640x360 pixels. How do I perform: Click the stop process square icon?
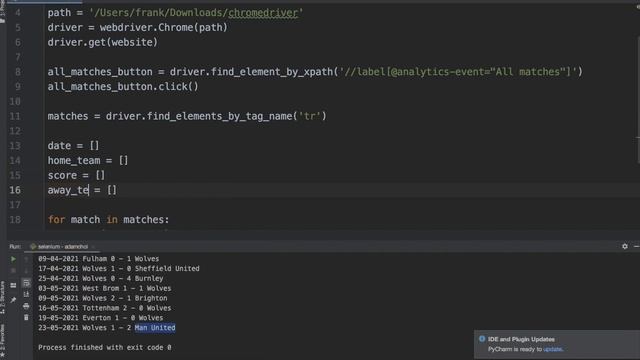(x=13, y=270)
